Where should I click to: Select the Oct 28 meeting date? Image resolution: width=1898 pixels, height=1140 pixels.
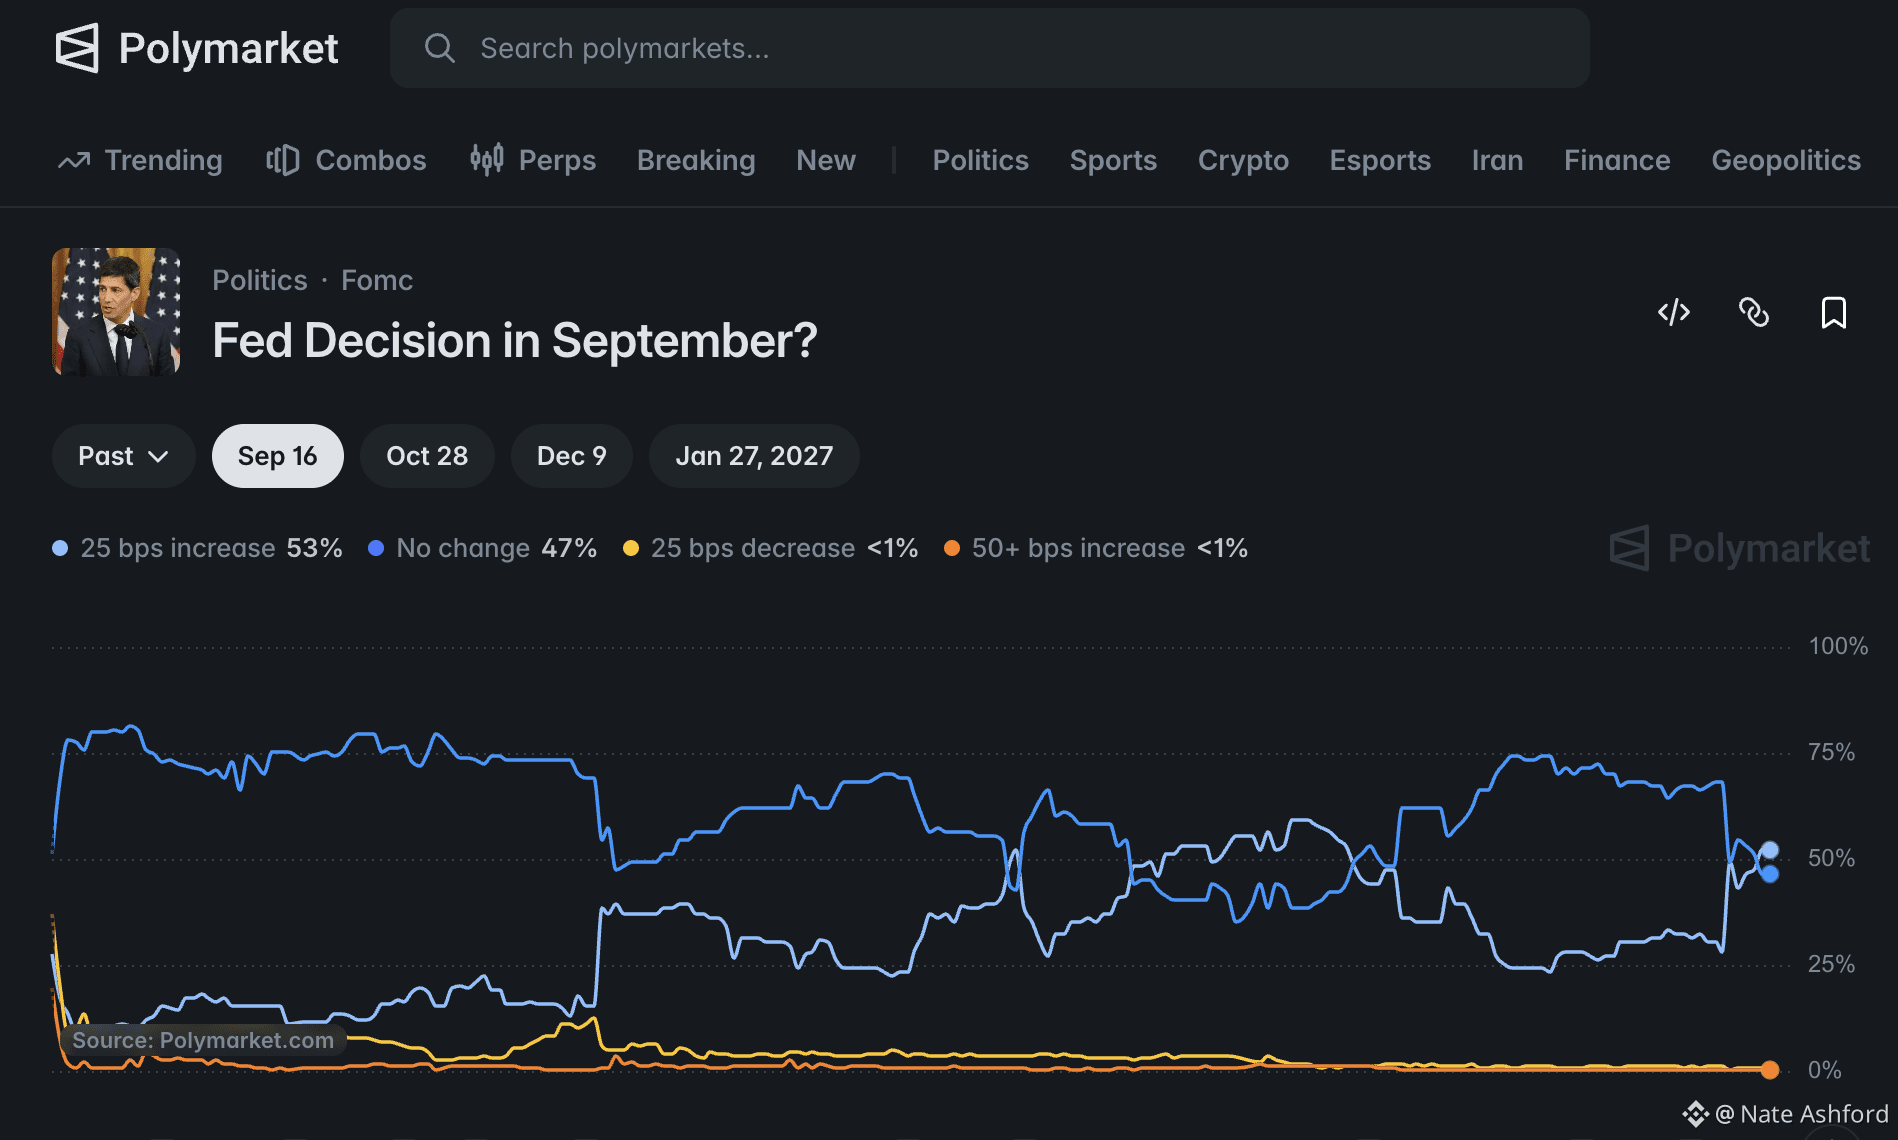(427, 456)
